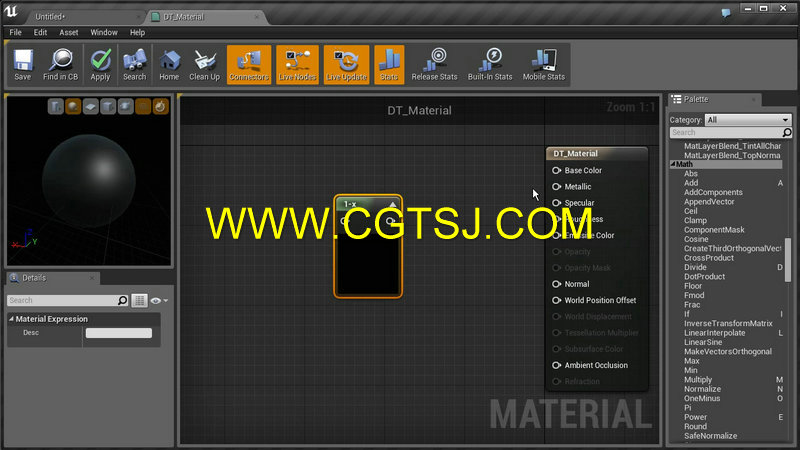
Task: Click the Find in CB toolbar icon
Action: coord(60,64)
